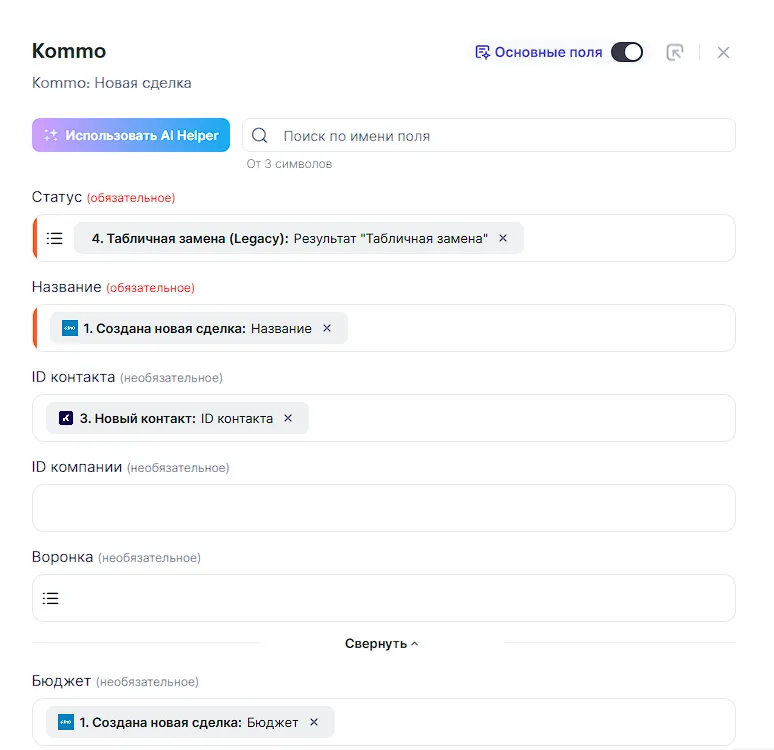Viewport: 774px width, 750px height.
Task: Remove the Бюджет tag from the budget field
Action: (314, 722)
